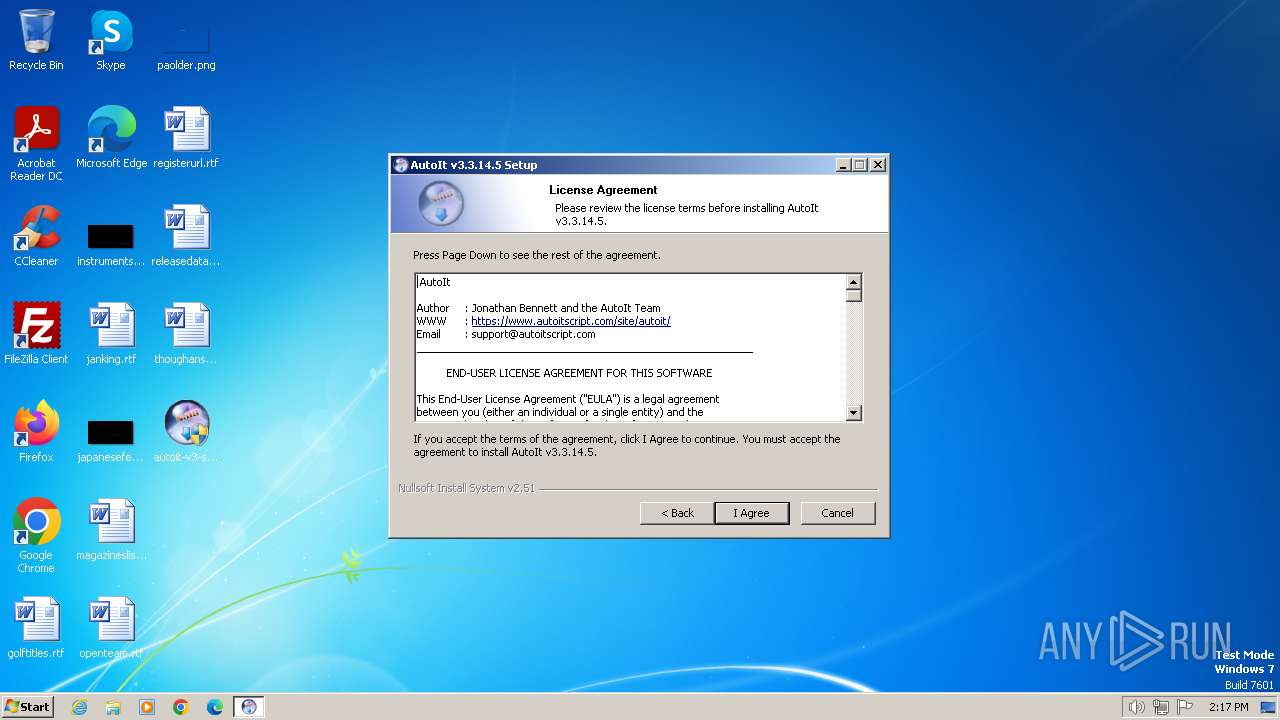Click inside the license agreement text box
The width and height of the screenshot is (1280, 720).
[x=630, y=347]
